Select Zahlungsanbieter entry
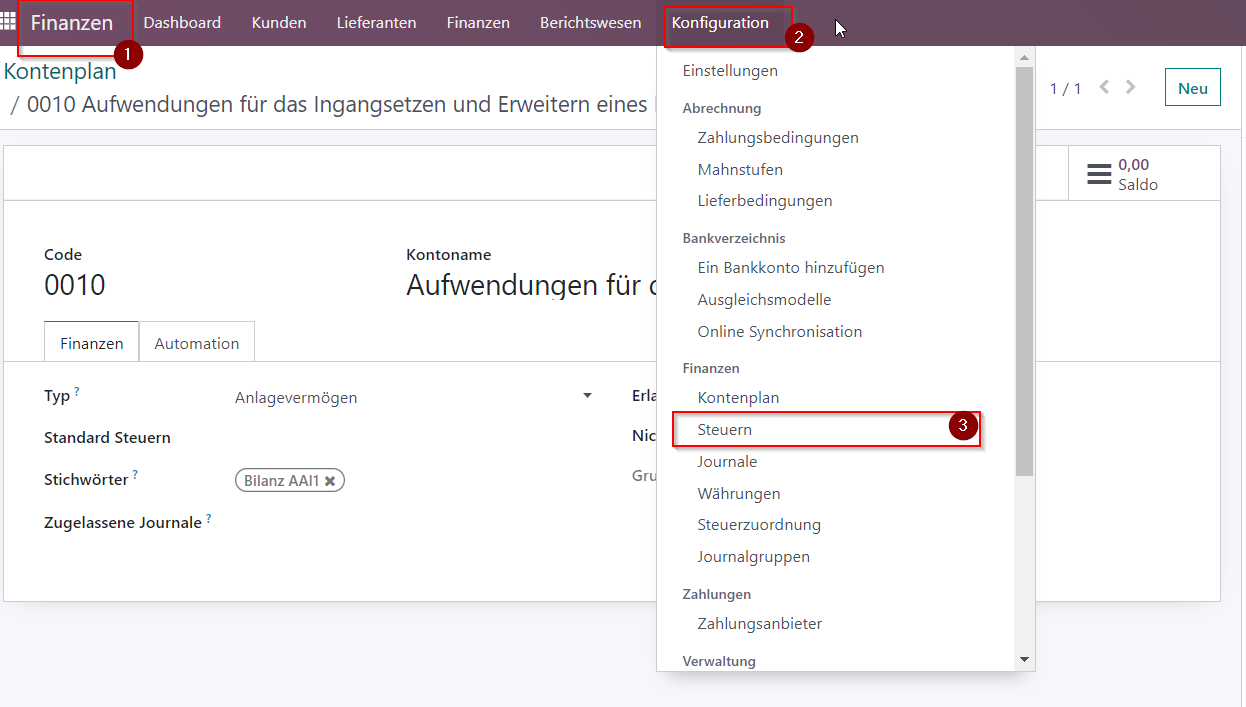The width and height of the screenshot is (1246, 707). coord(760,624)
